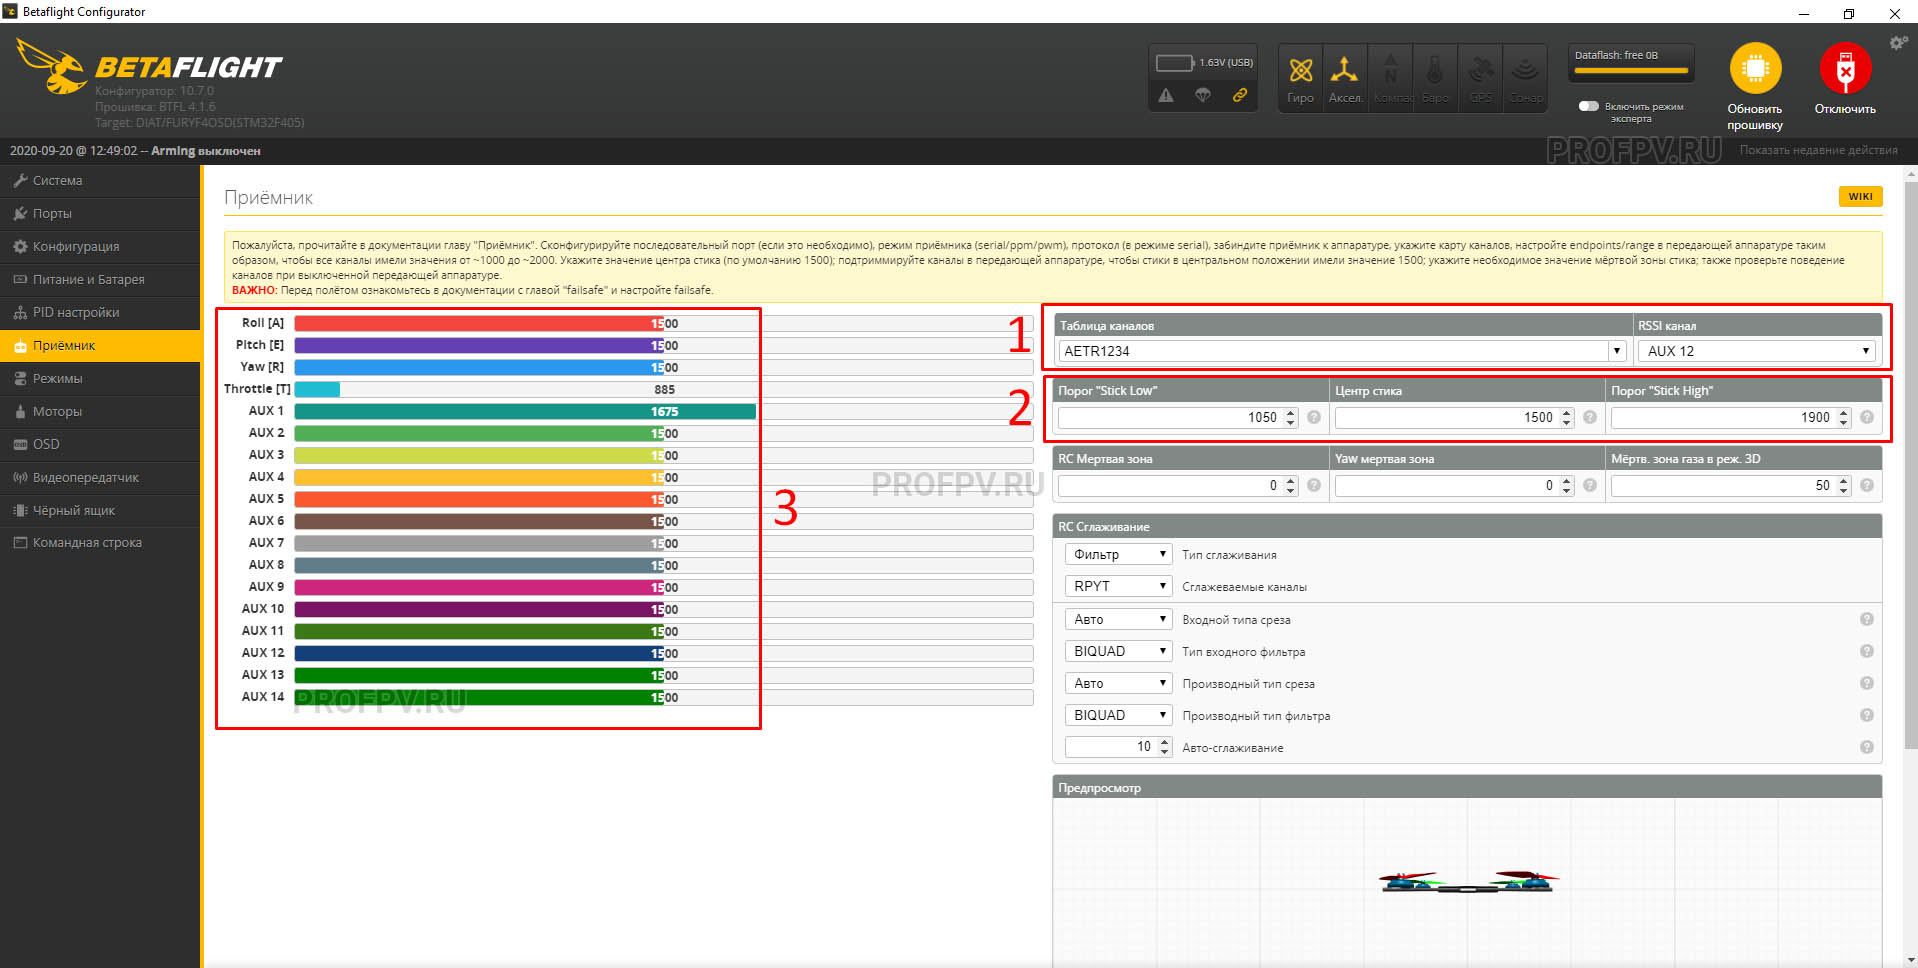The height and width of the screenshot is (968, 1918).
Task: Click the battery voltage indicator icon
Action: [x=1175, y=63]
